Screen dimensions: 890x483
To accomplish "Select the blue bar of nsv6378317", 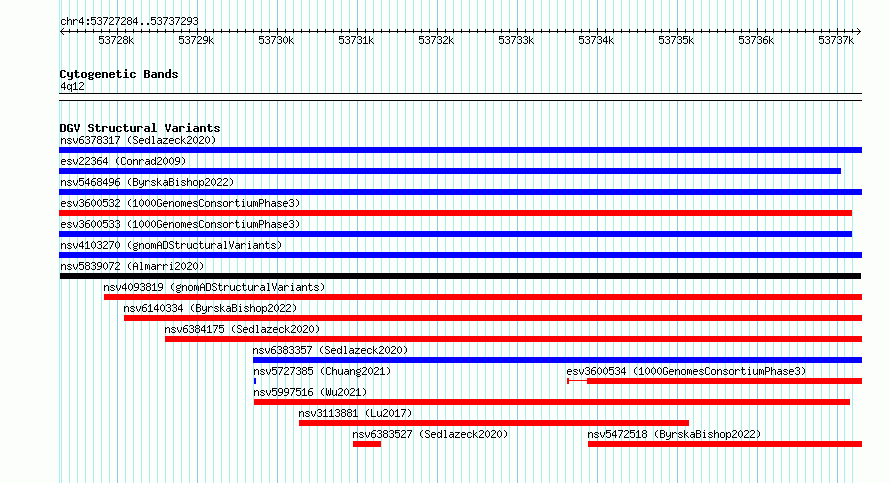I will click(460, 150).
